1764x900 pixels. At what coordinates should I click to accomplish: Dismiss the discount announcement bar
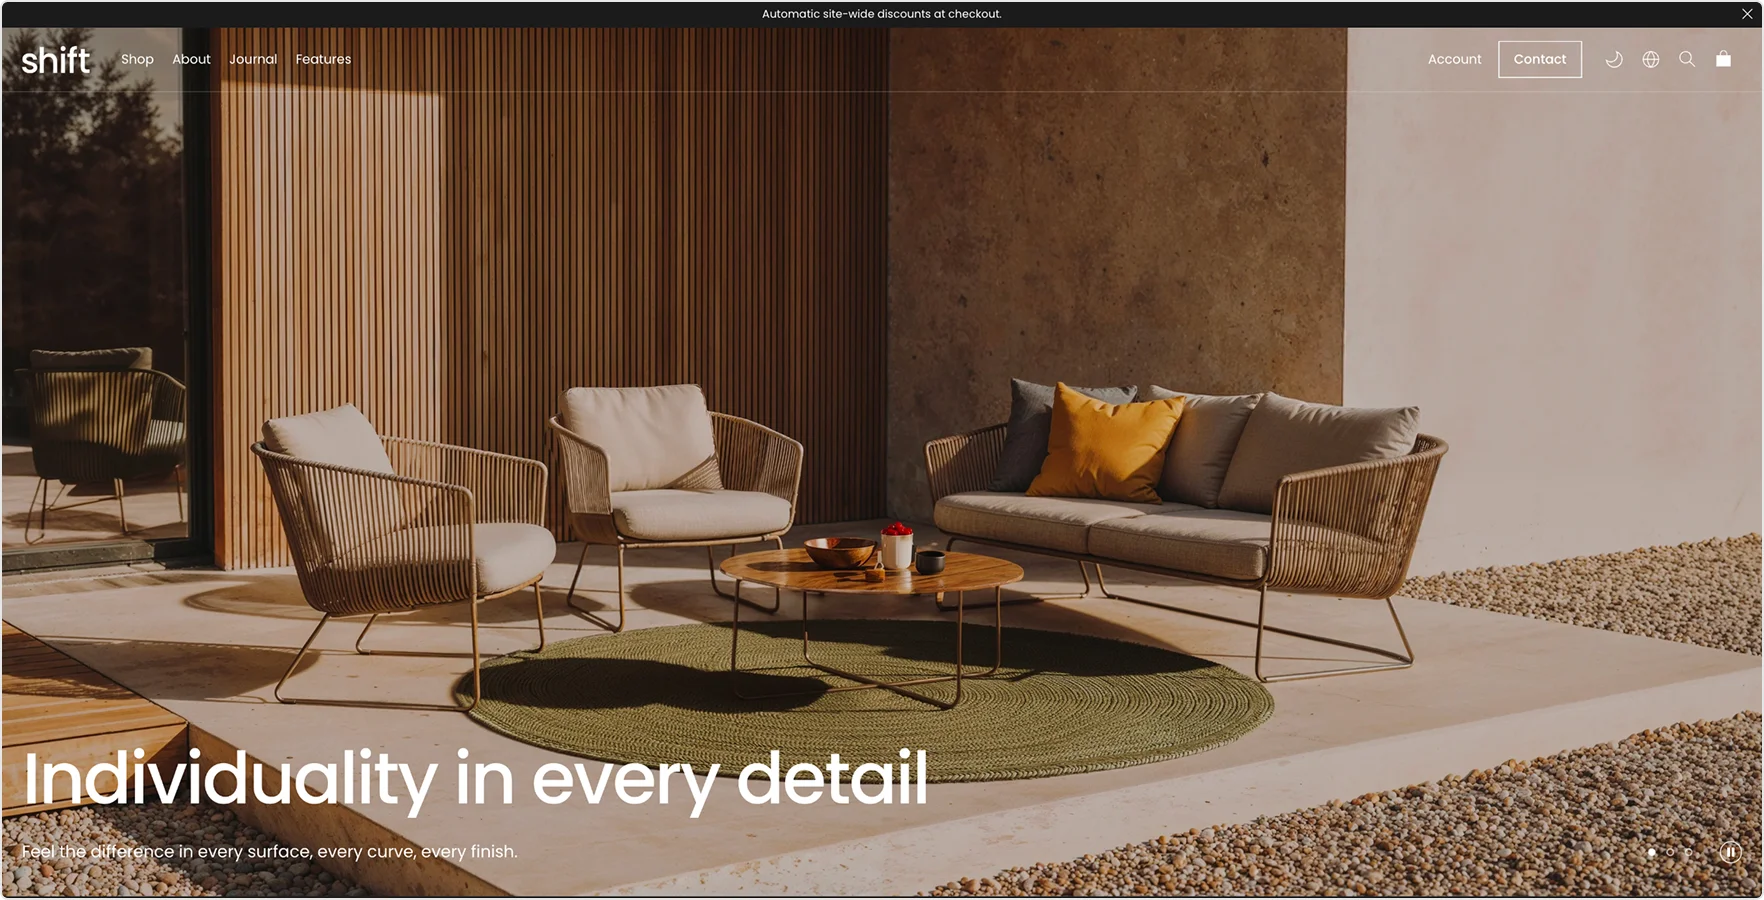(x=1747, y=14)
